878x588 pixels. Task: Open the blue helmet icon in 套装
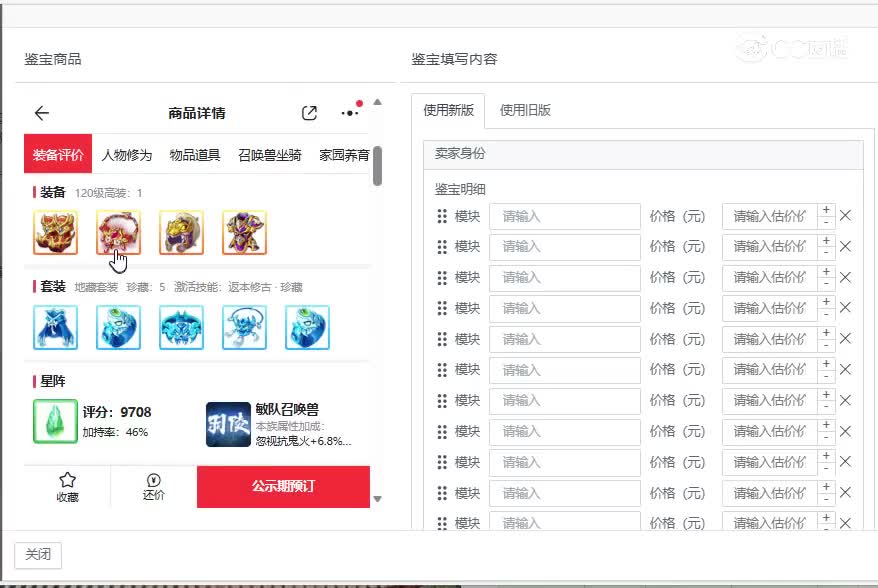point(181,328)
